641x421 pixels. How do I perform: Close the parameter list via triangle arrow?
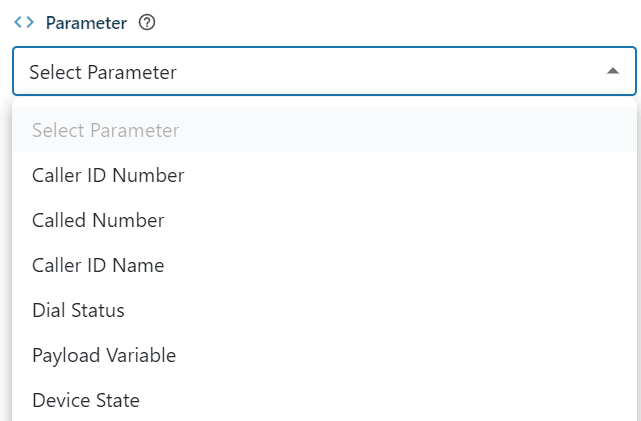tap(613, 72)
